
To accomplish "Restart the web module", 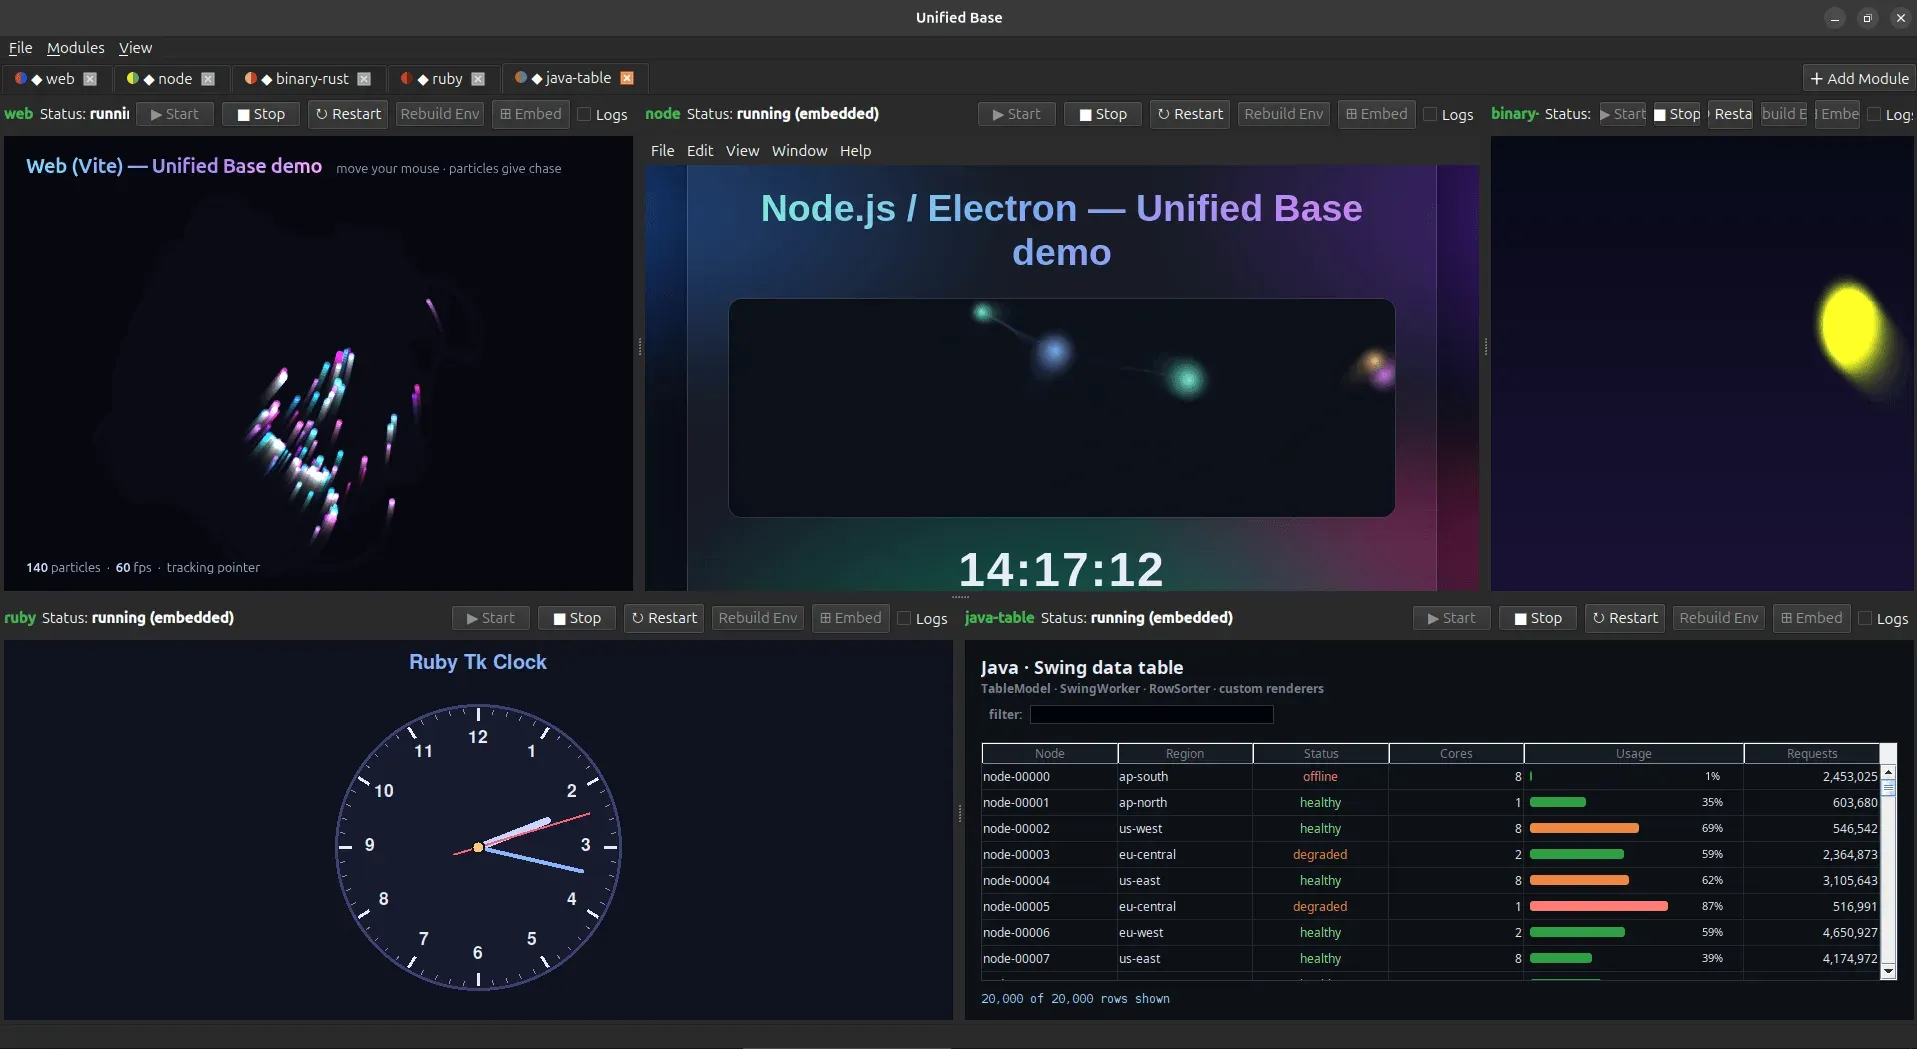I will (348, 114).
